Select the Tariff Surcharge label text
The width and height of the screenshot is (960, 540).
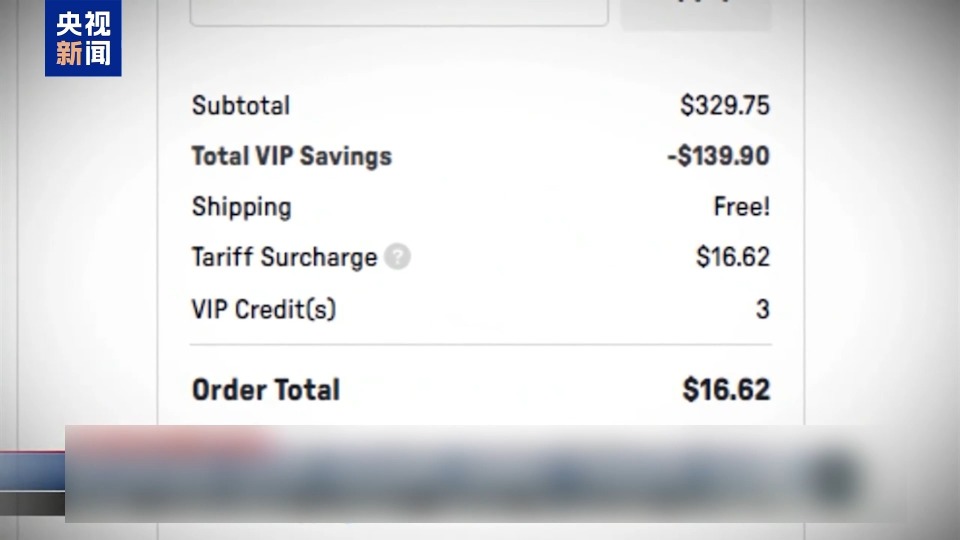point(285,257)
